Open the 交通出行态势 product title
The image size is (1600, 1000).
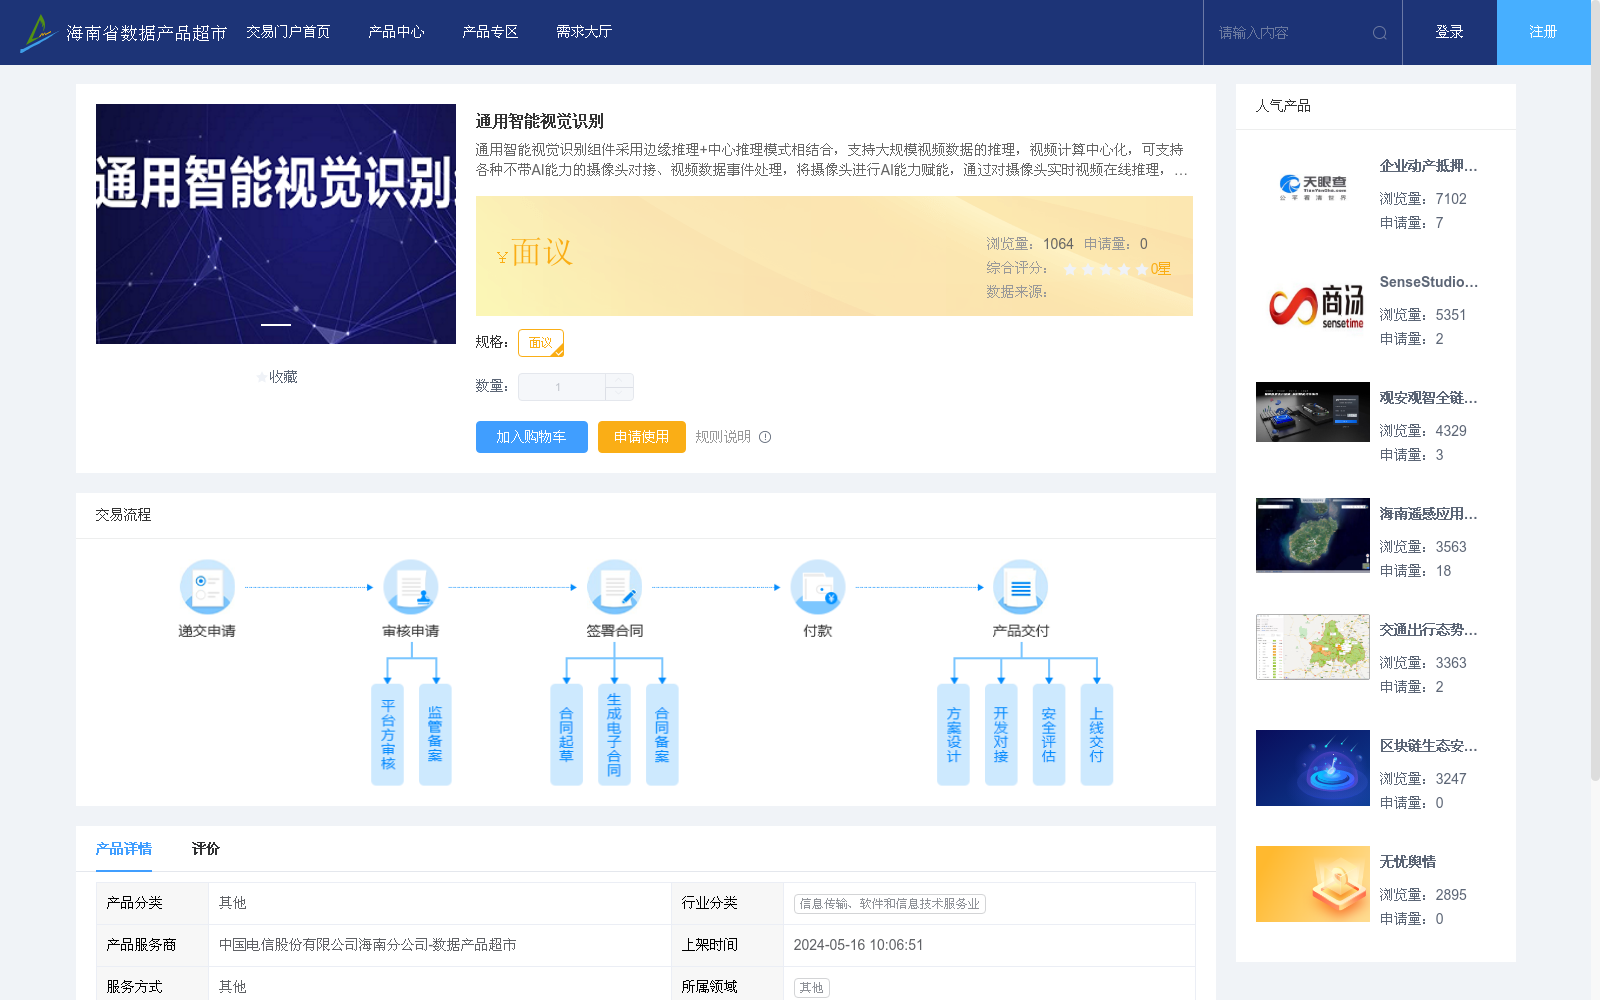(1428, 630)
